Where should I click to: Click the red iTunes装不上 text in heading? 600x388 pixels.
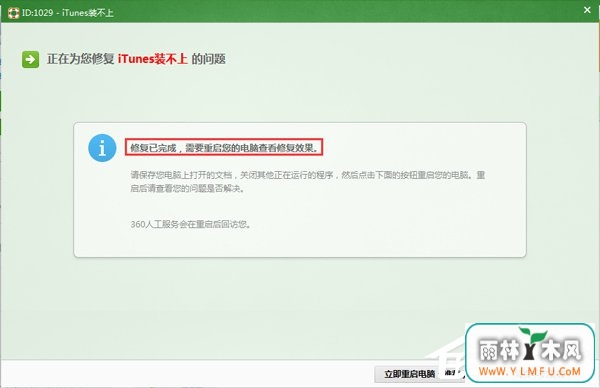[152, 59]
